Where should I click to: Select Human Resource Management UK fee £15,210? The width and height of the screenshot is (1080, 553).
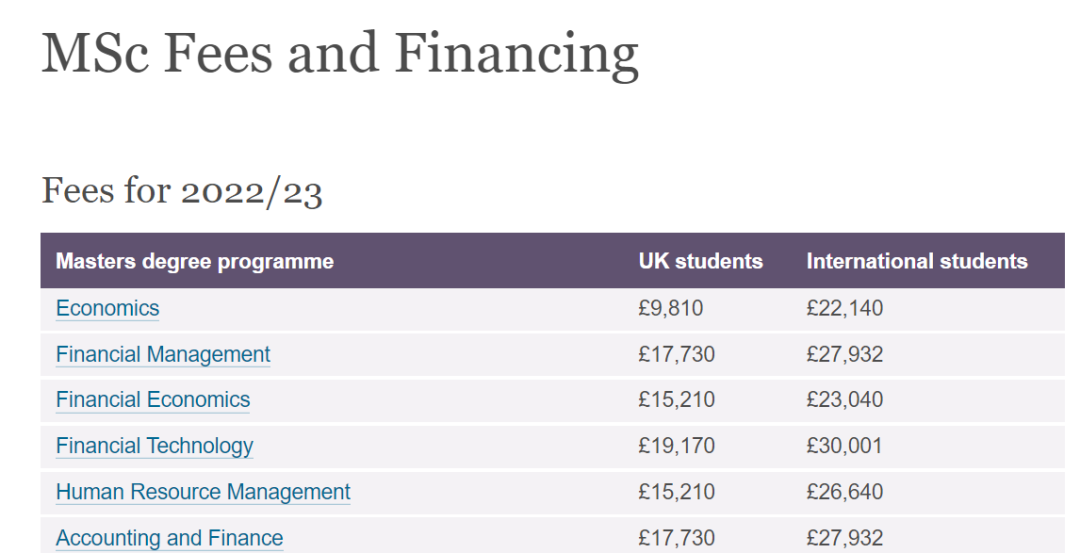click(x=676, y=492)
